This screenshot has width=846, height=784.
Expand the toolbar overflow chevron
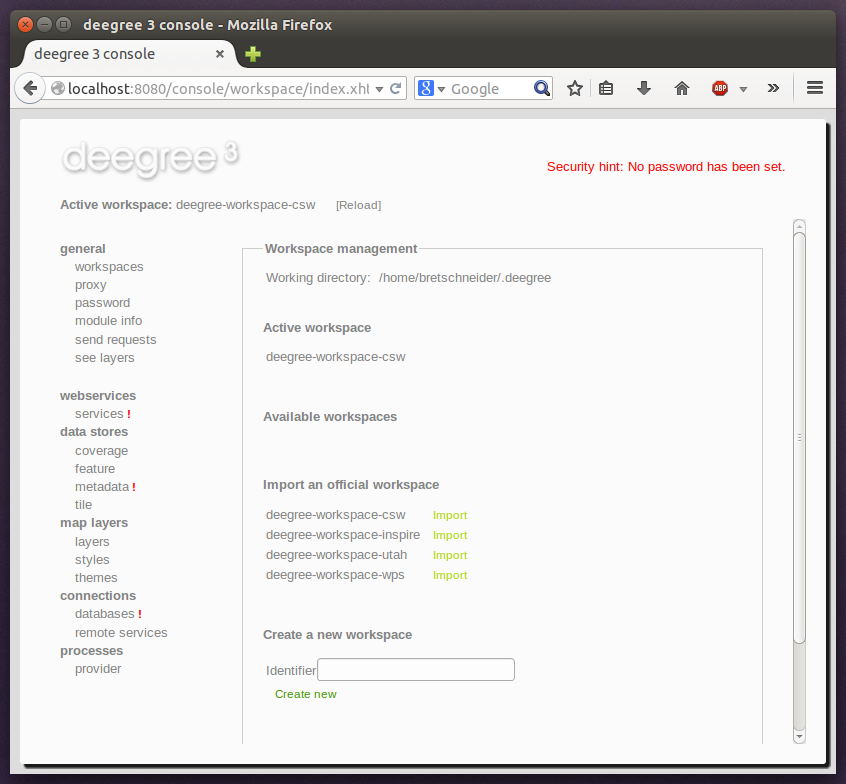[x=773, y=88]
